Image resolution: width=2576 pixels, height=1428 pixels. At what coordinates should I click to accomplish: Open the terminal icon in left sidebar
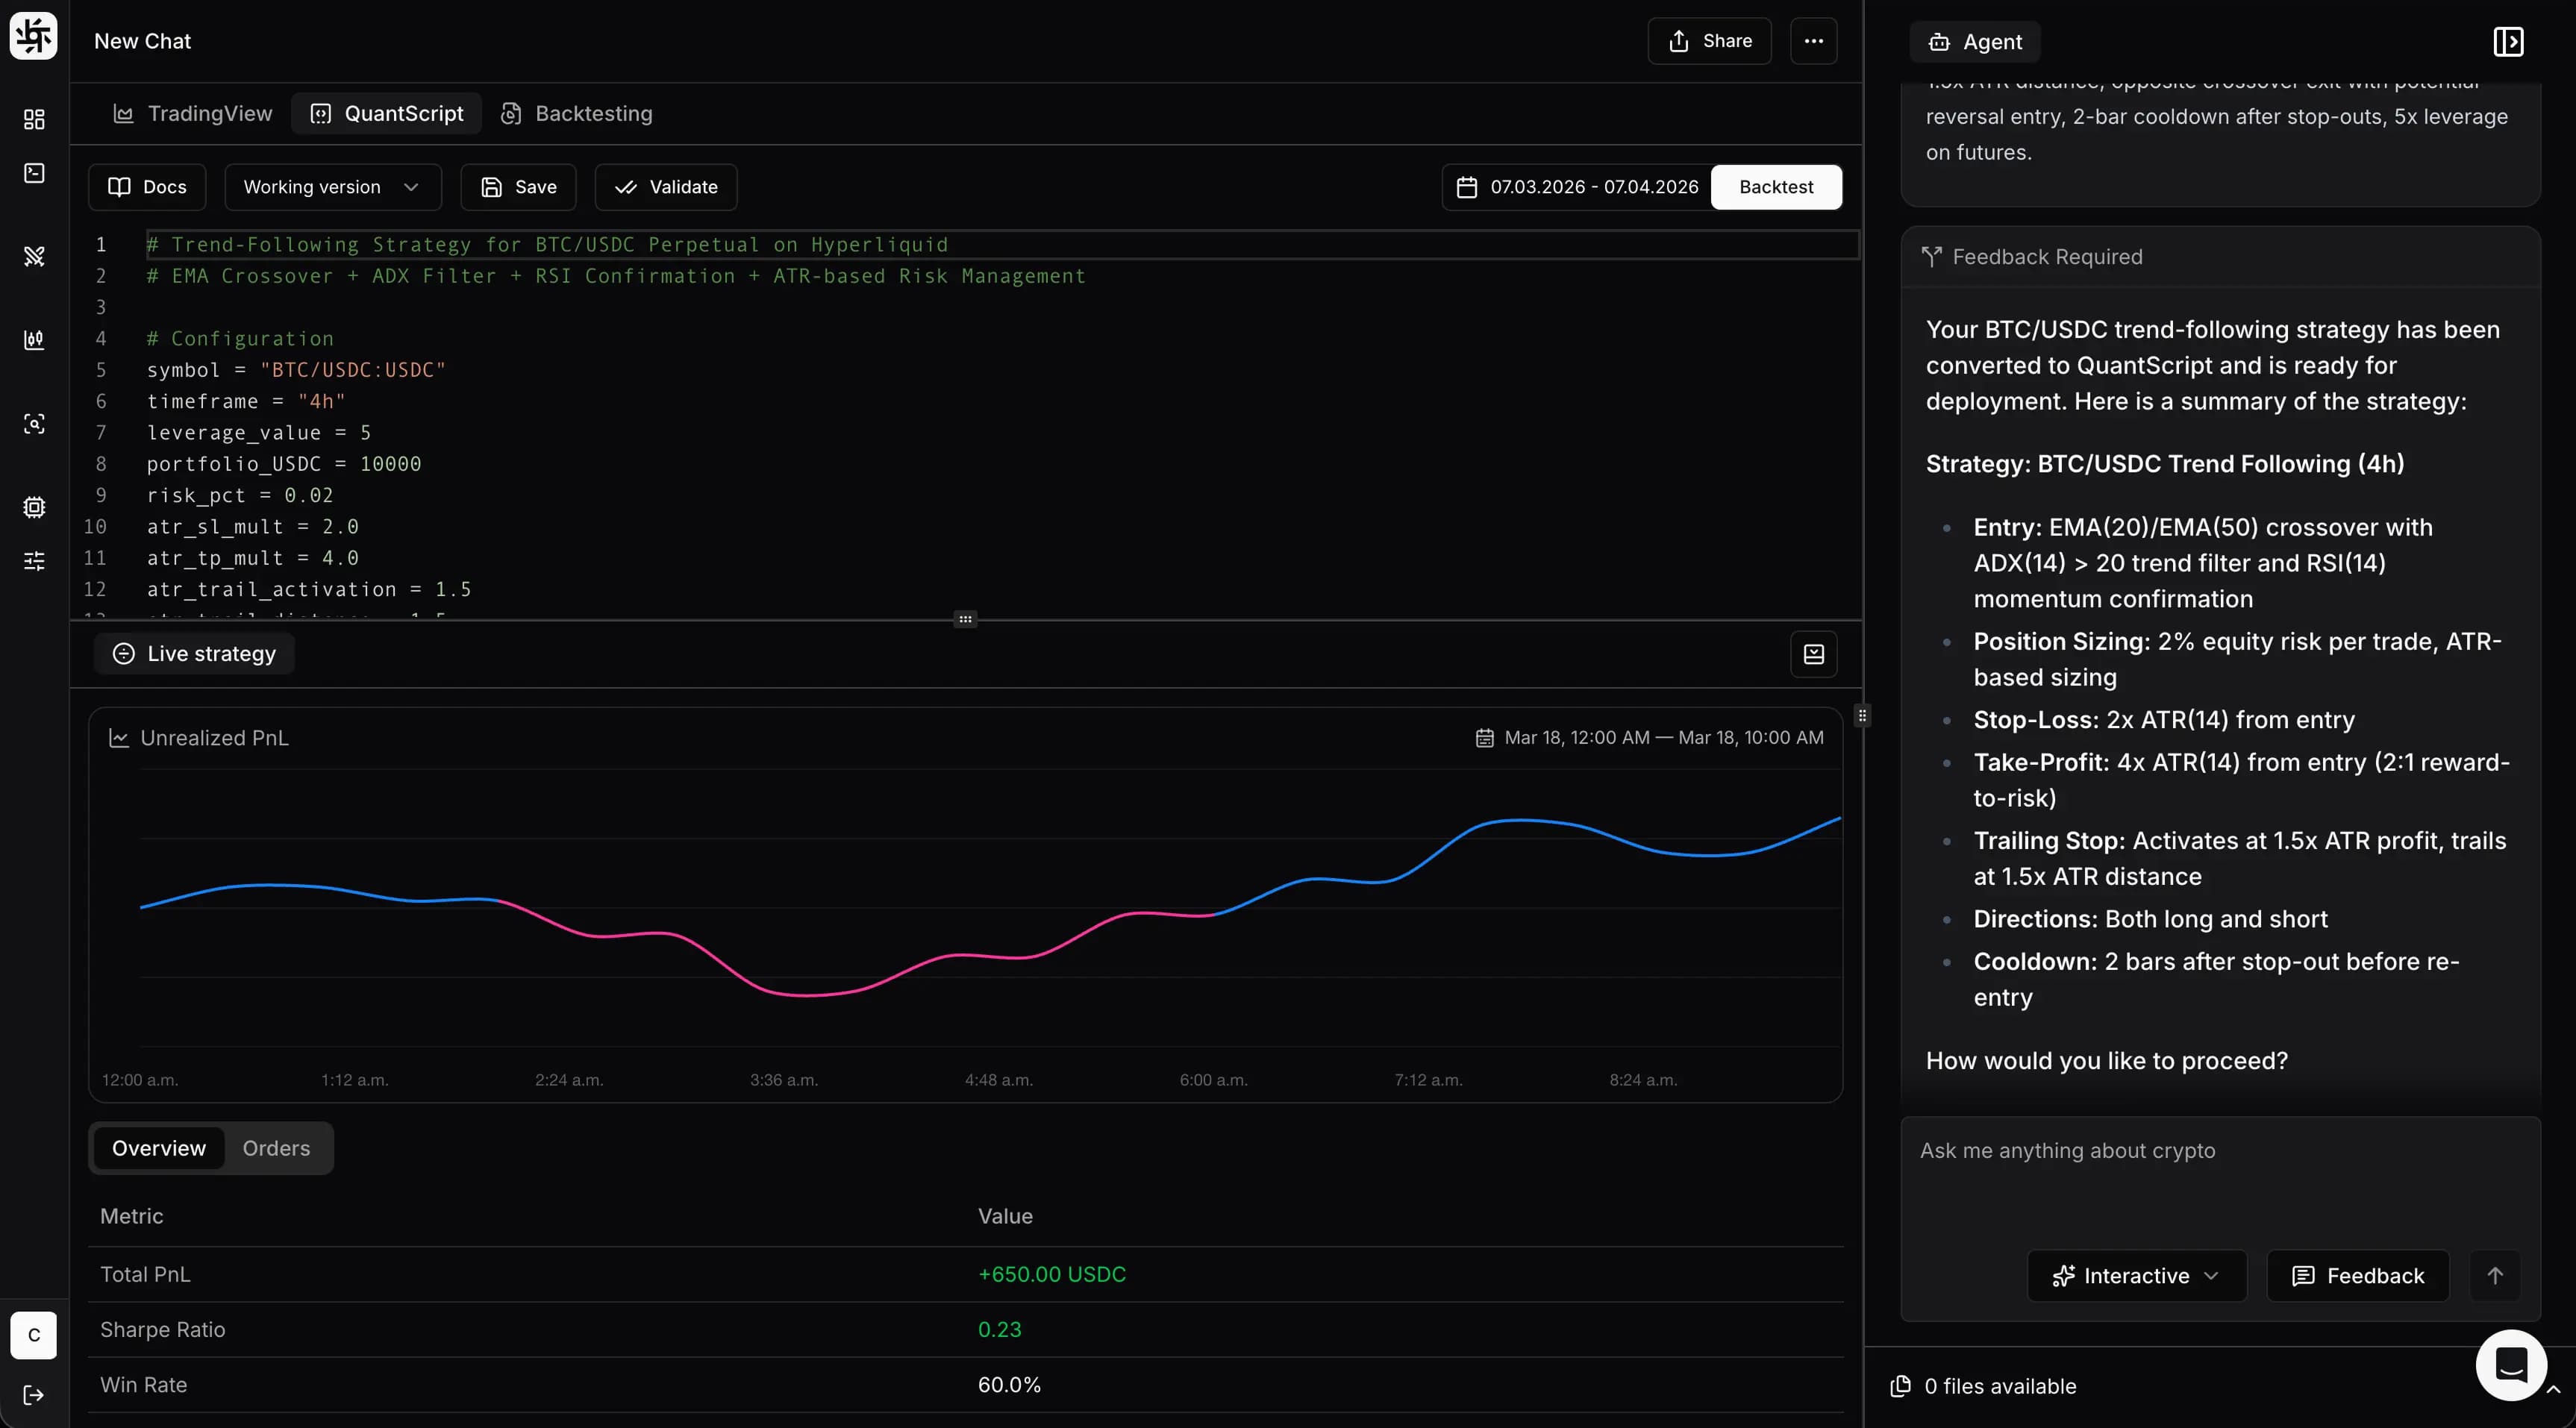34,173
